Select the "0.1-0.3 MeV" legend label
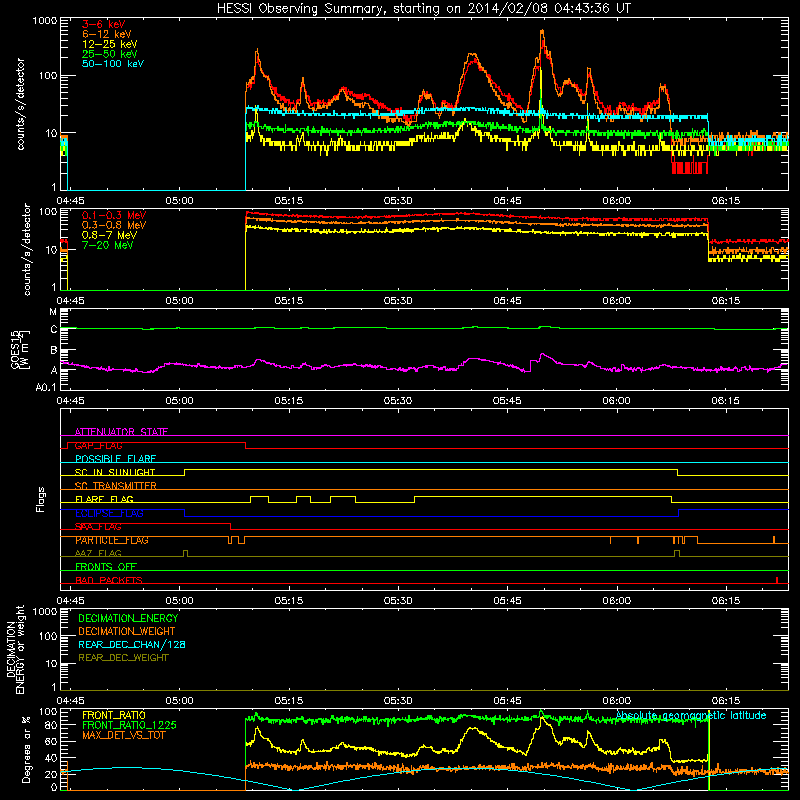The image size is (800, 800). pyautogui.click(x=114, y=215)
